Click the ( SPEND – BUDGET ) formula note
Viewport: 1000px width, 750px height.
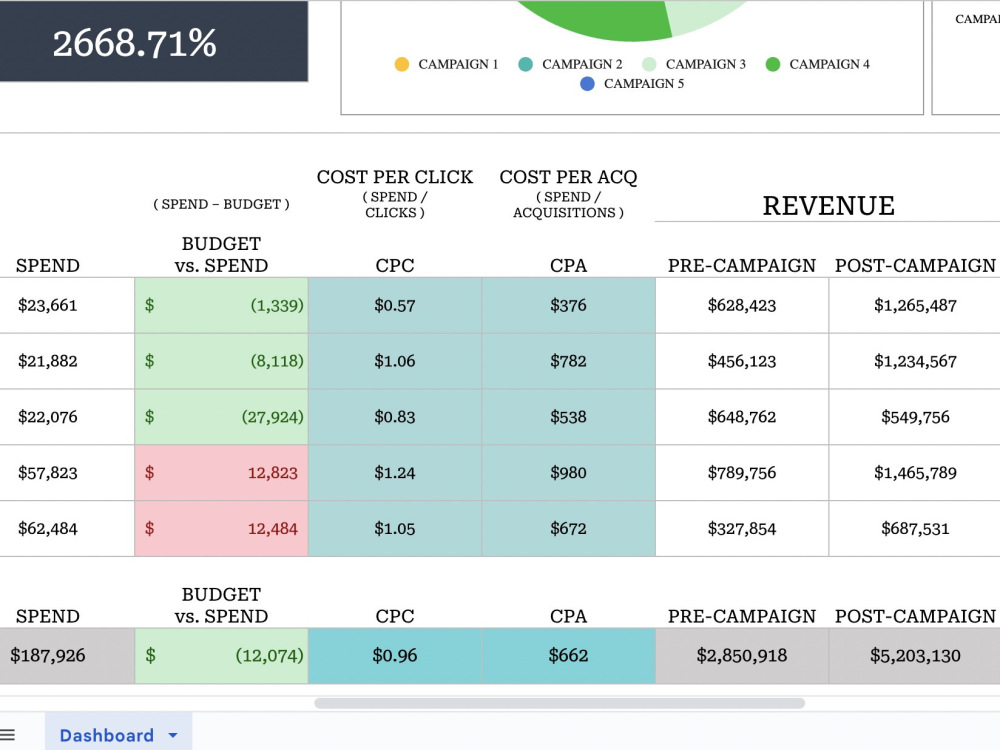point(221,204)
